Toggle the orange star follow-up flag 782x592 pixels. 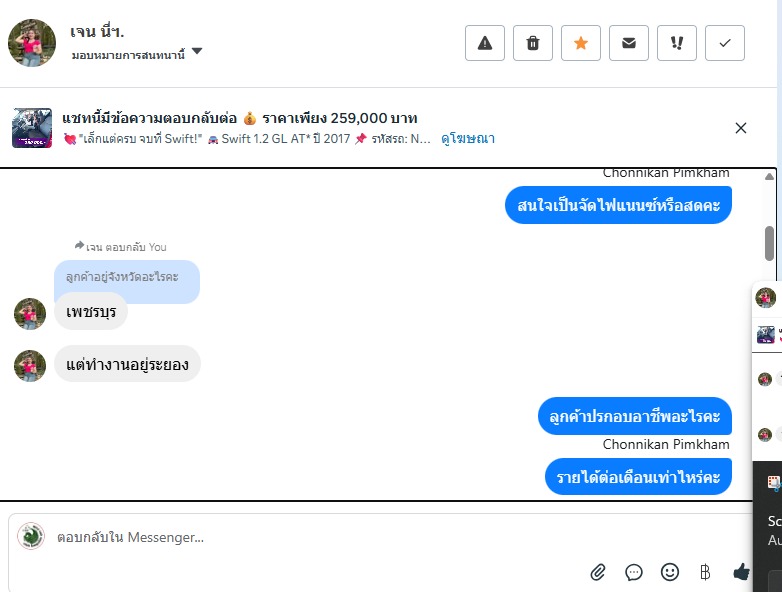tap(581, 43)
